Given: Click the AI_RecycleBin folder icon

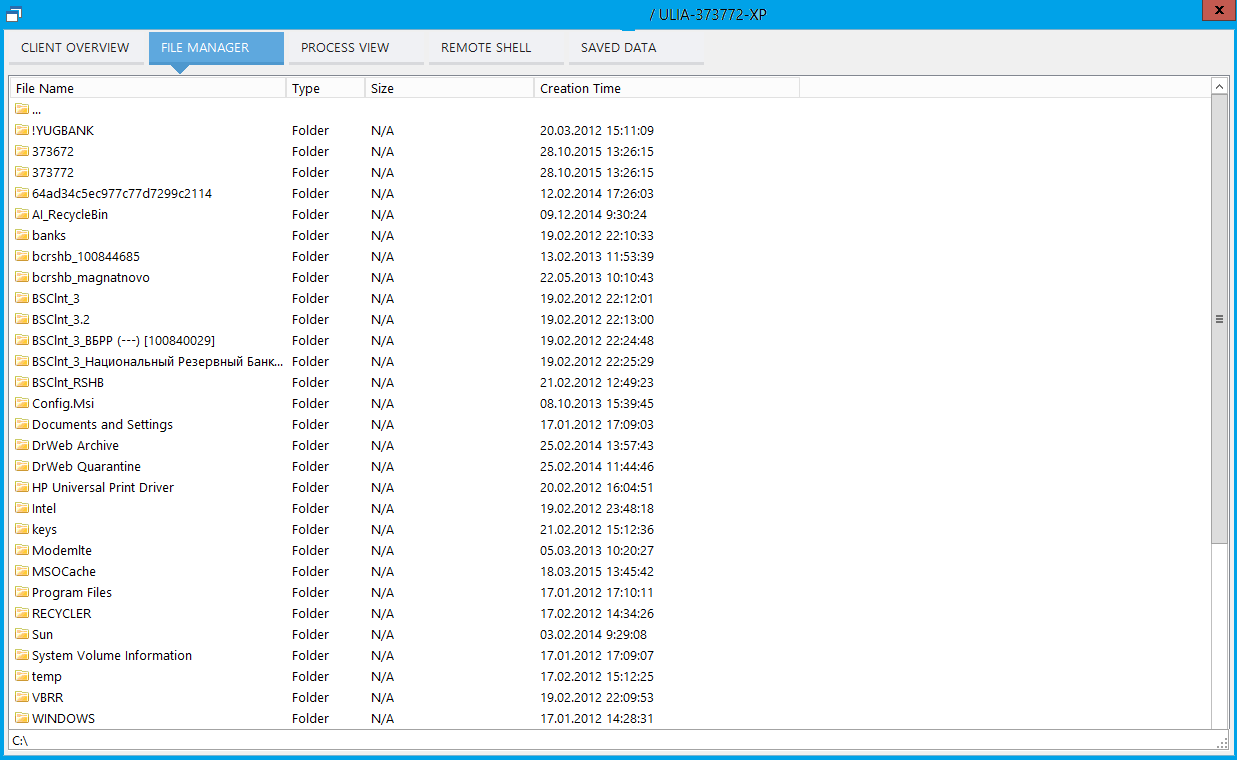Looking at the screenshot, I should [22, 214].
